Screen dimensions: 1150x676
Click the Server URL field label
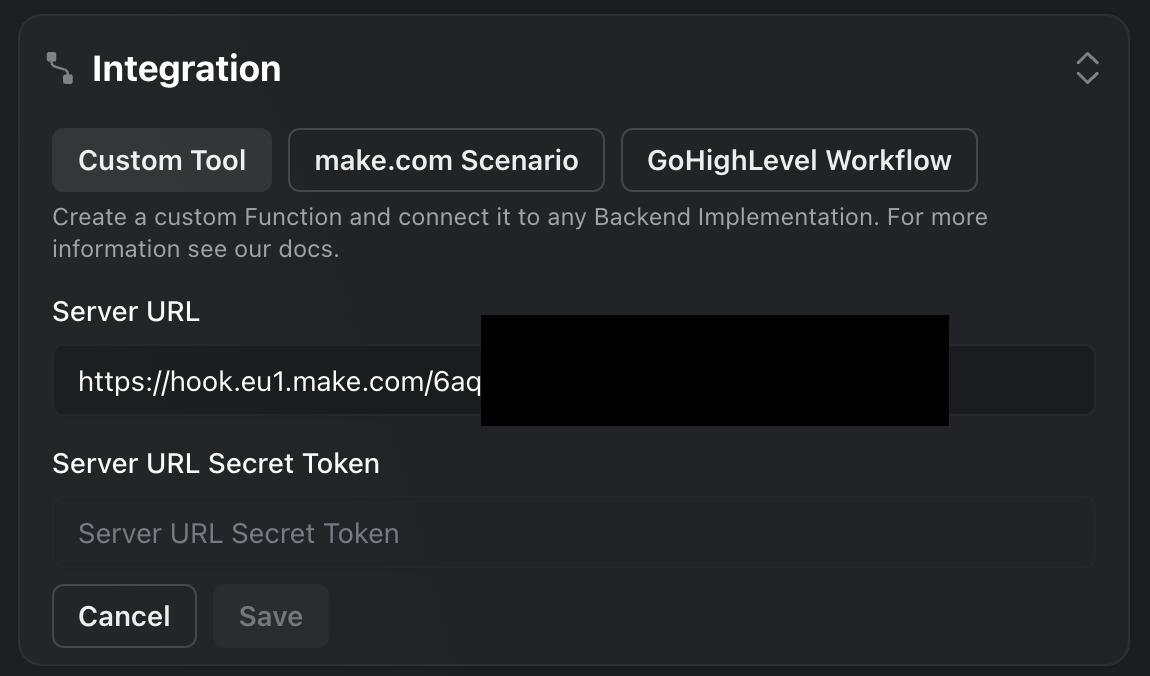click(125, 312)
